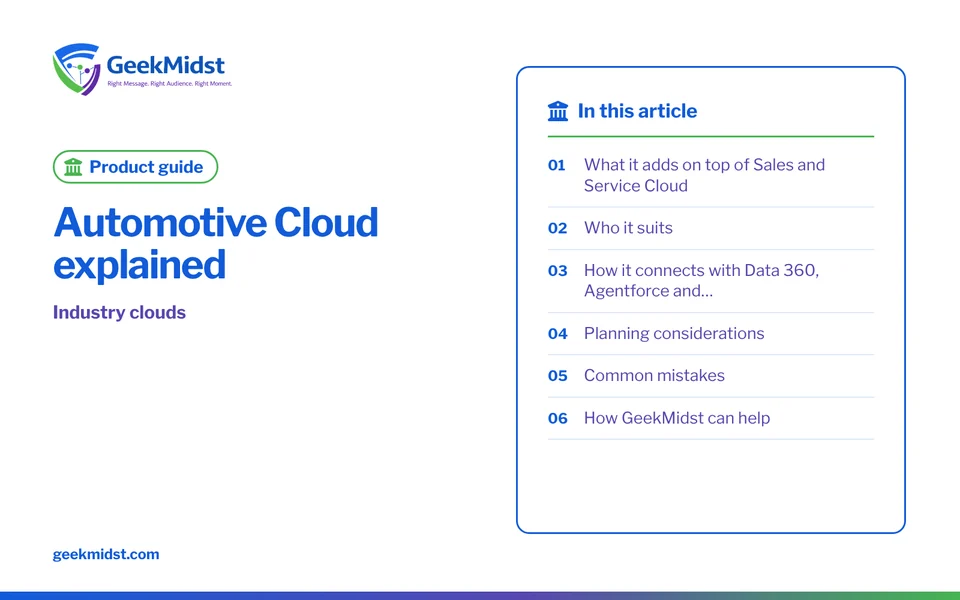Click the number 02 in the contents
The image size is (960, 600).
(x=557, y=228)
